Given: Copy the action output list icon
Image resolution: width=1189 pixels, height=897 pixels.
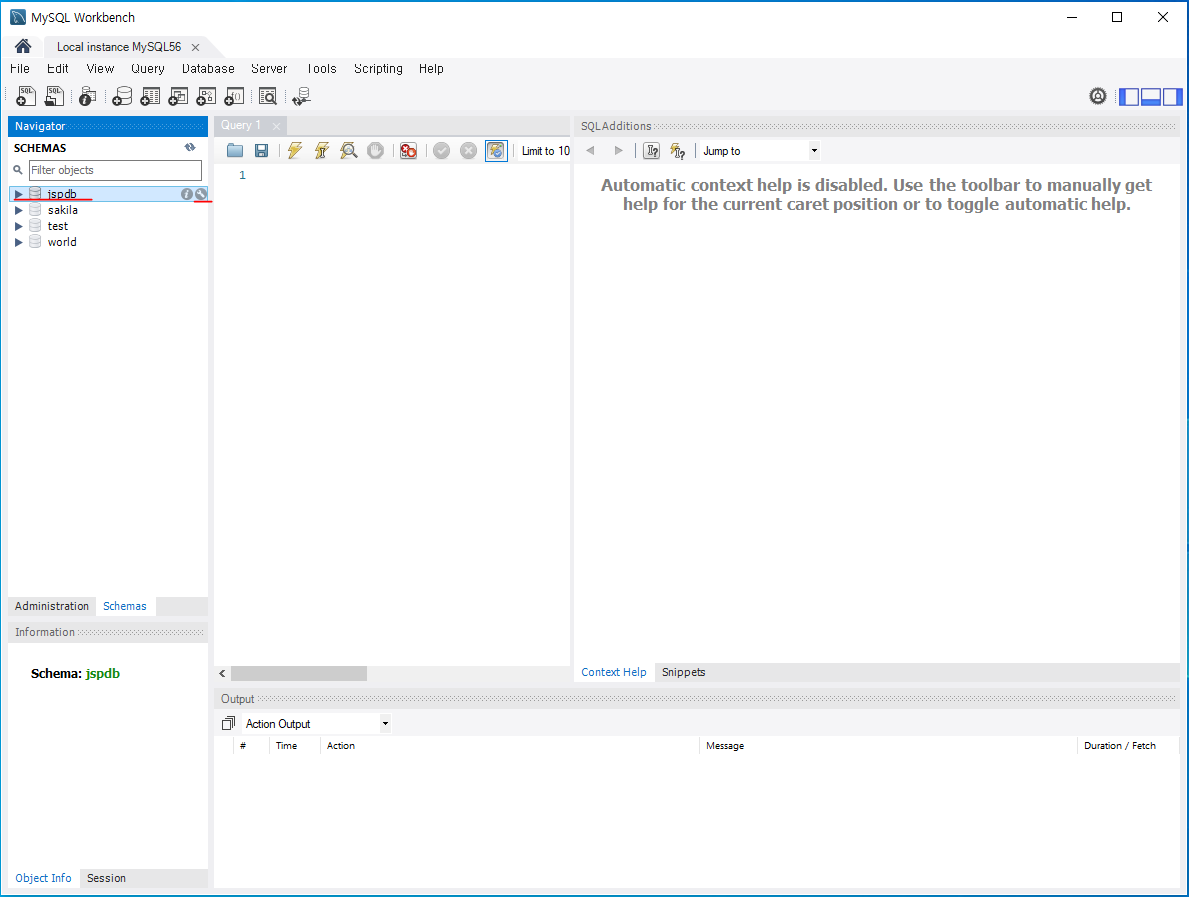Looking at the screenshot, I should (x=228, y=723).
